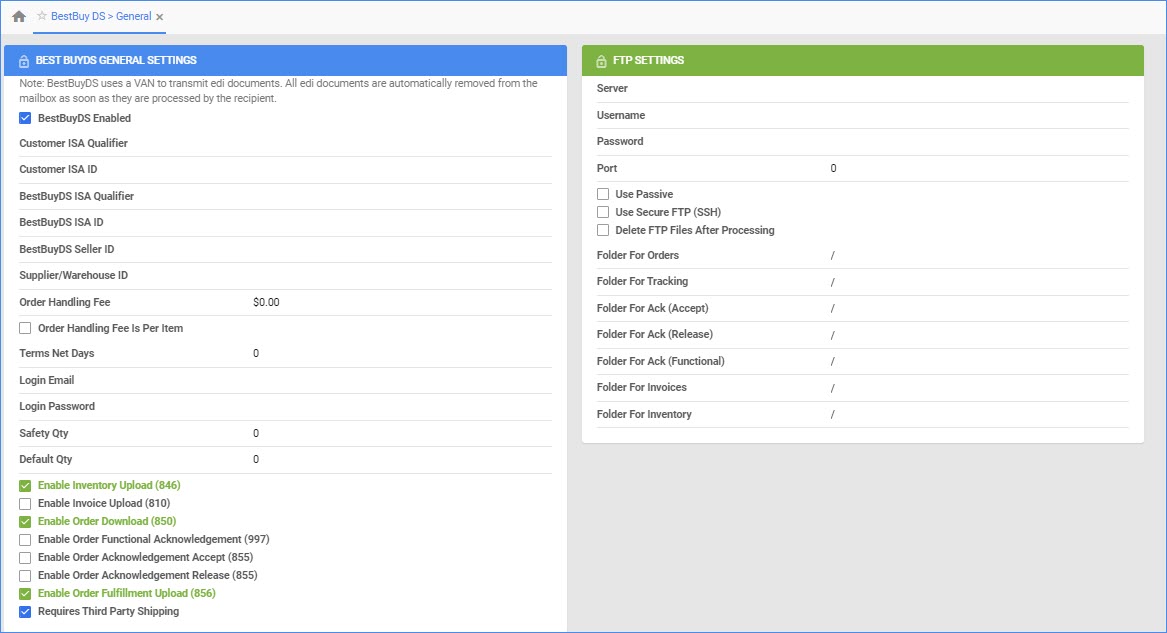Check Enable Invoice Upload (810)

tap(25, 504)
